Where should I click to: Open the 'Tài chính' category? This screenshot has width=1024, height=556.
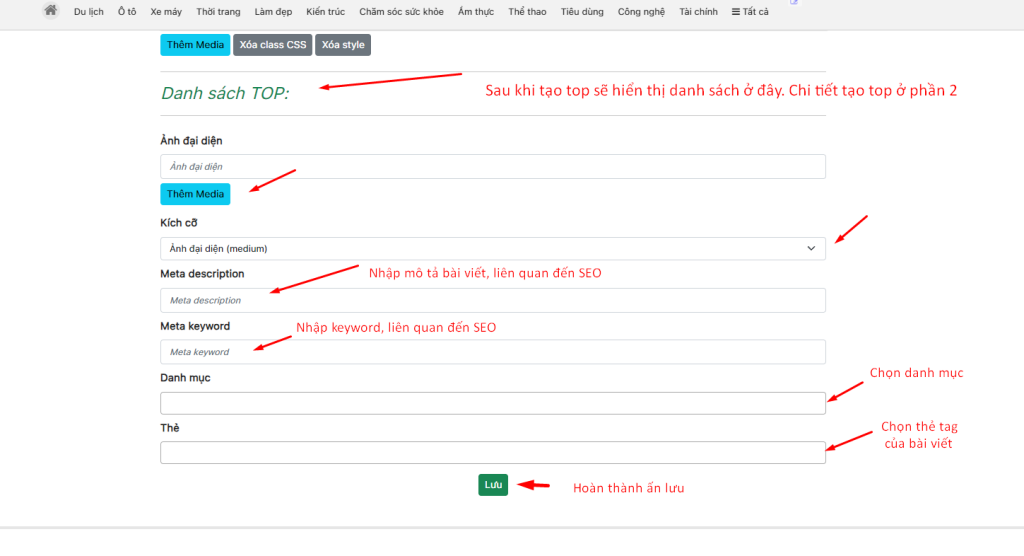(698, 12)
